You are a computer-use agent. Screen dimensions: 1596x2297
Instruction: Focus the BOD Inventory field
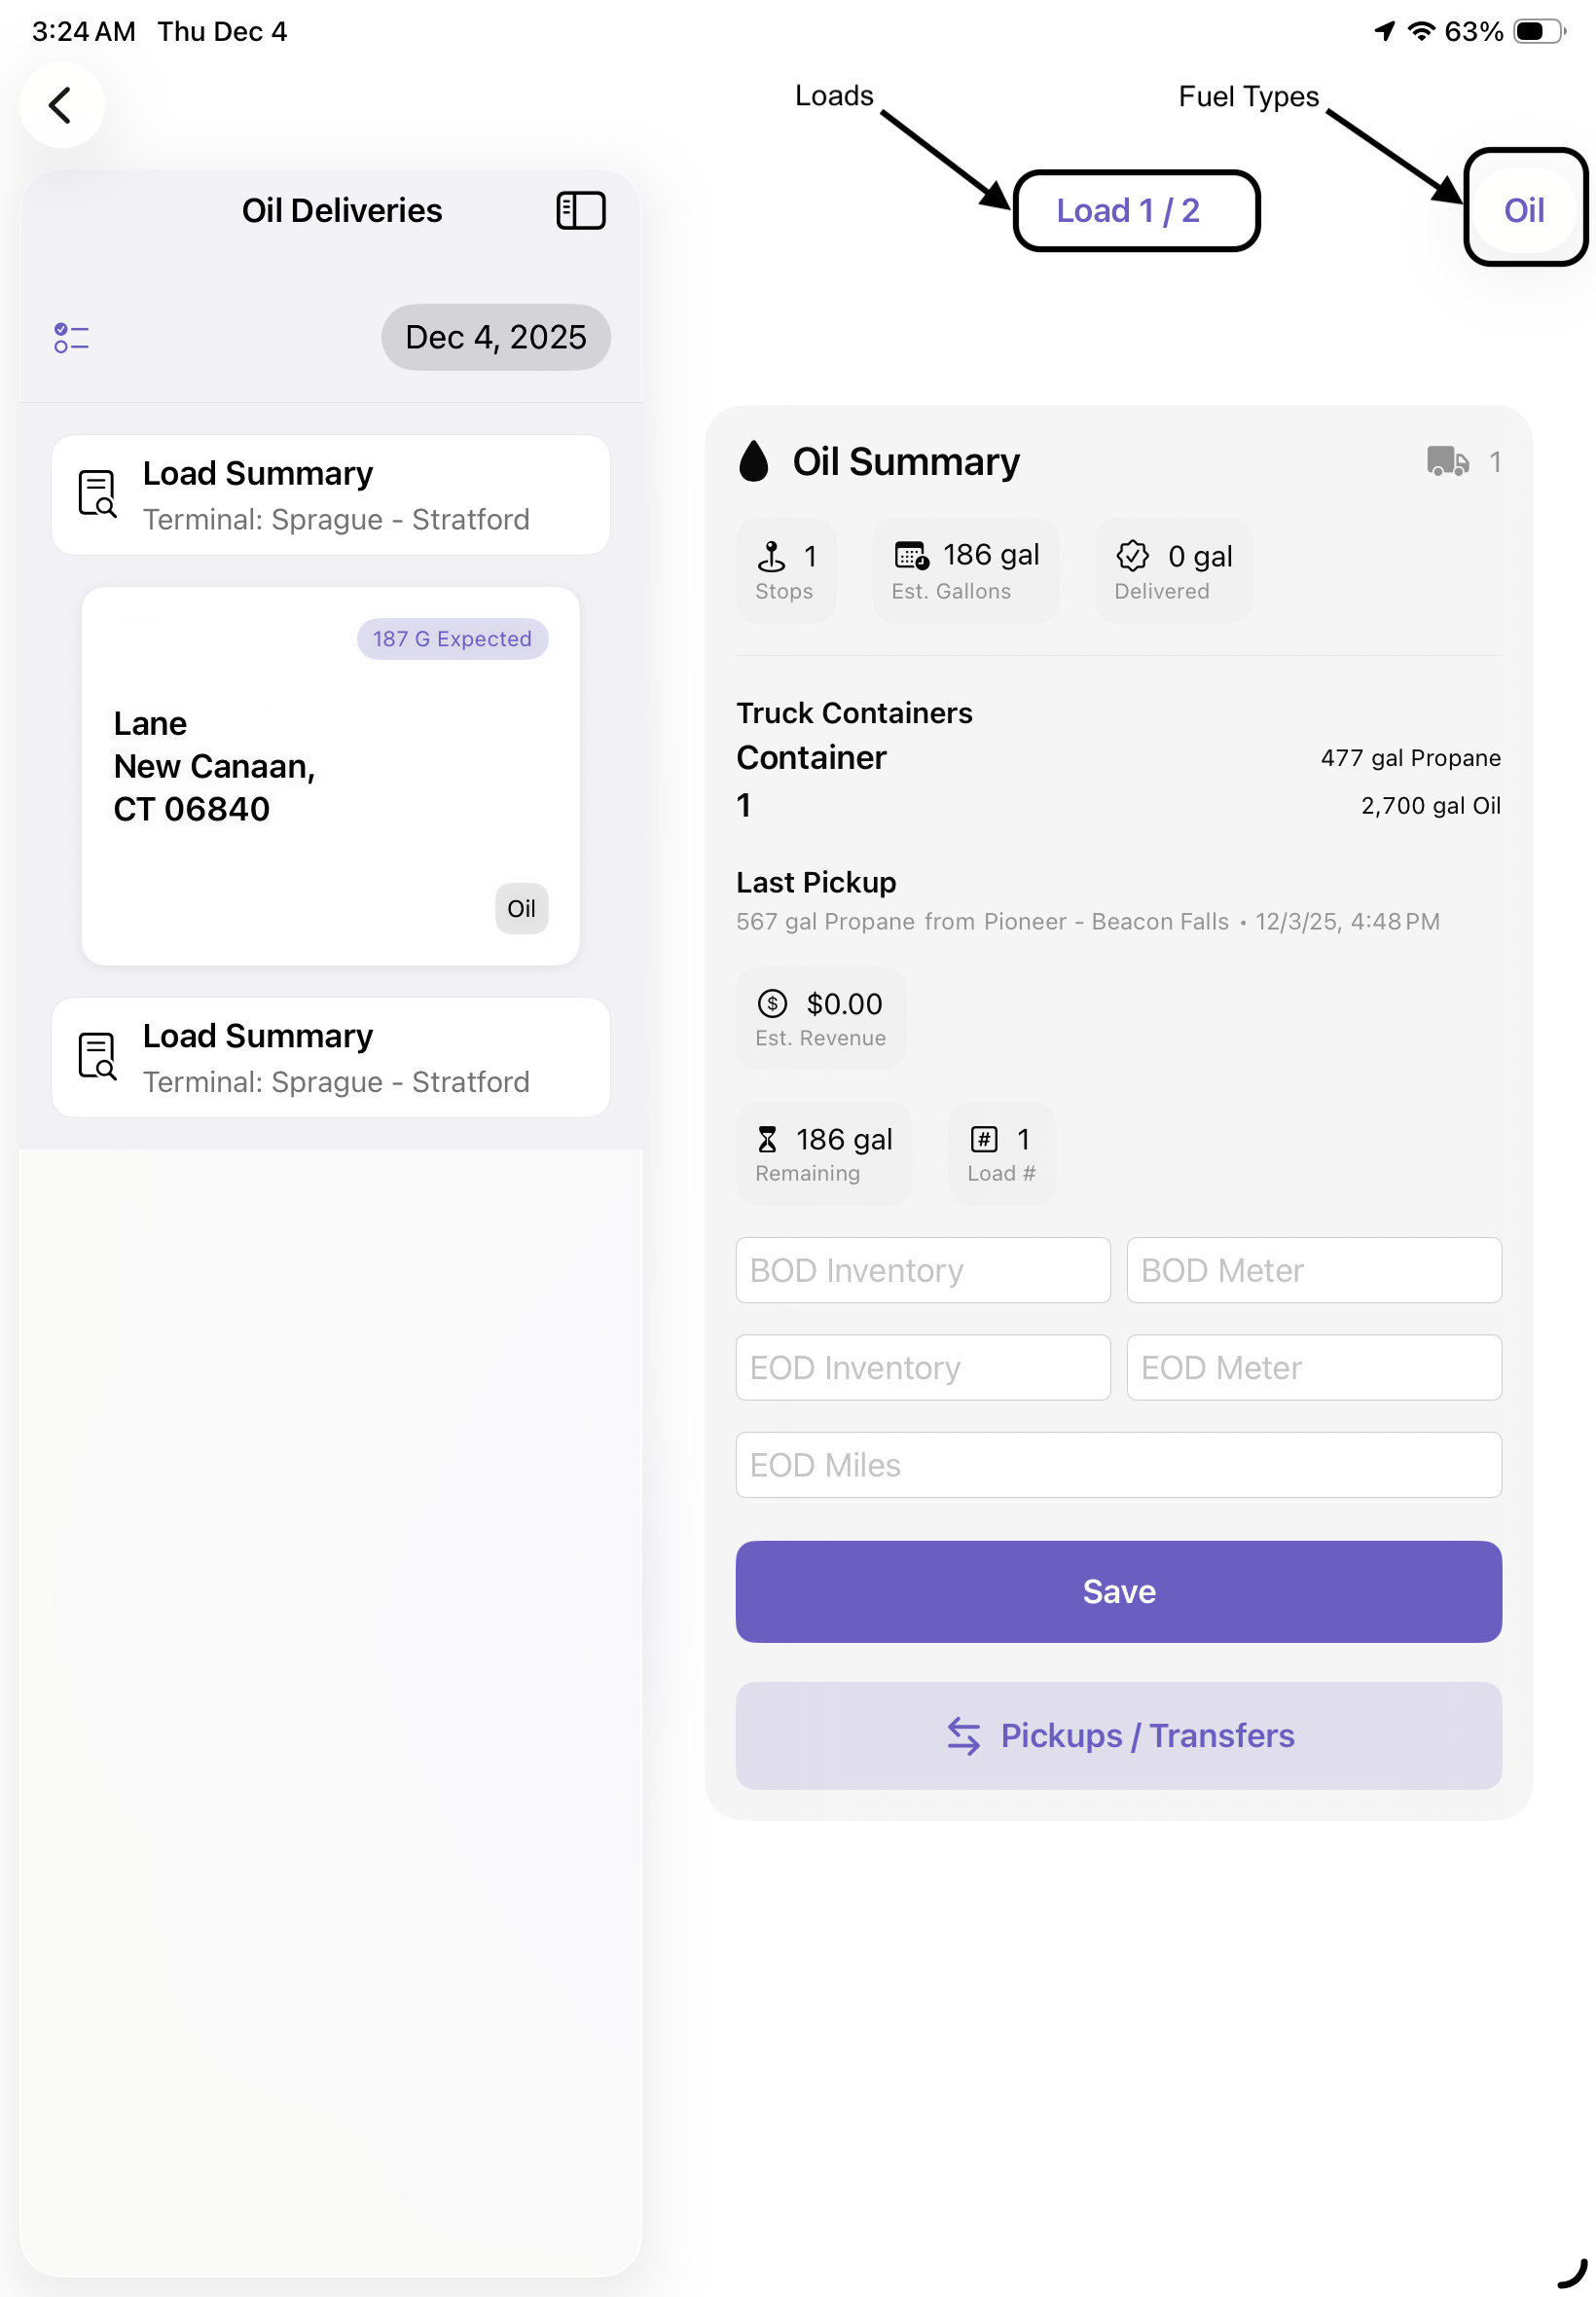(x=922, y=1270)
